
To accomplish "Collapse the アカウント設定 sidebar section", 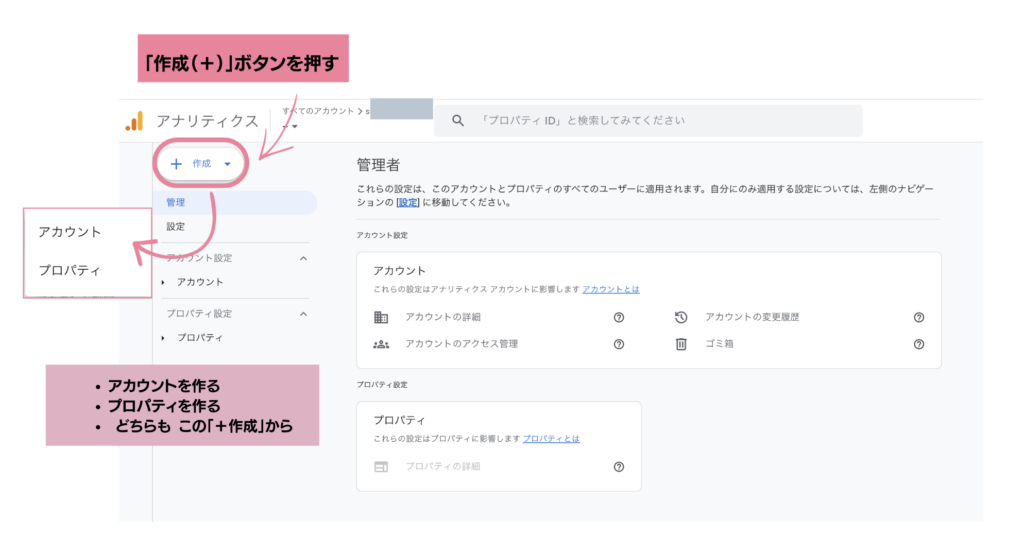I will 304,258.
